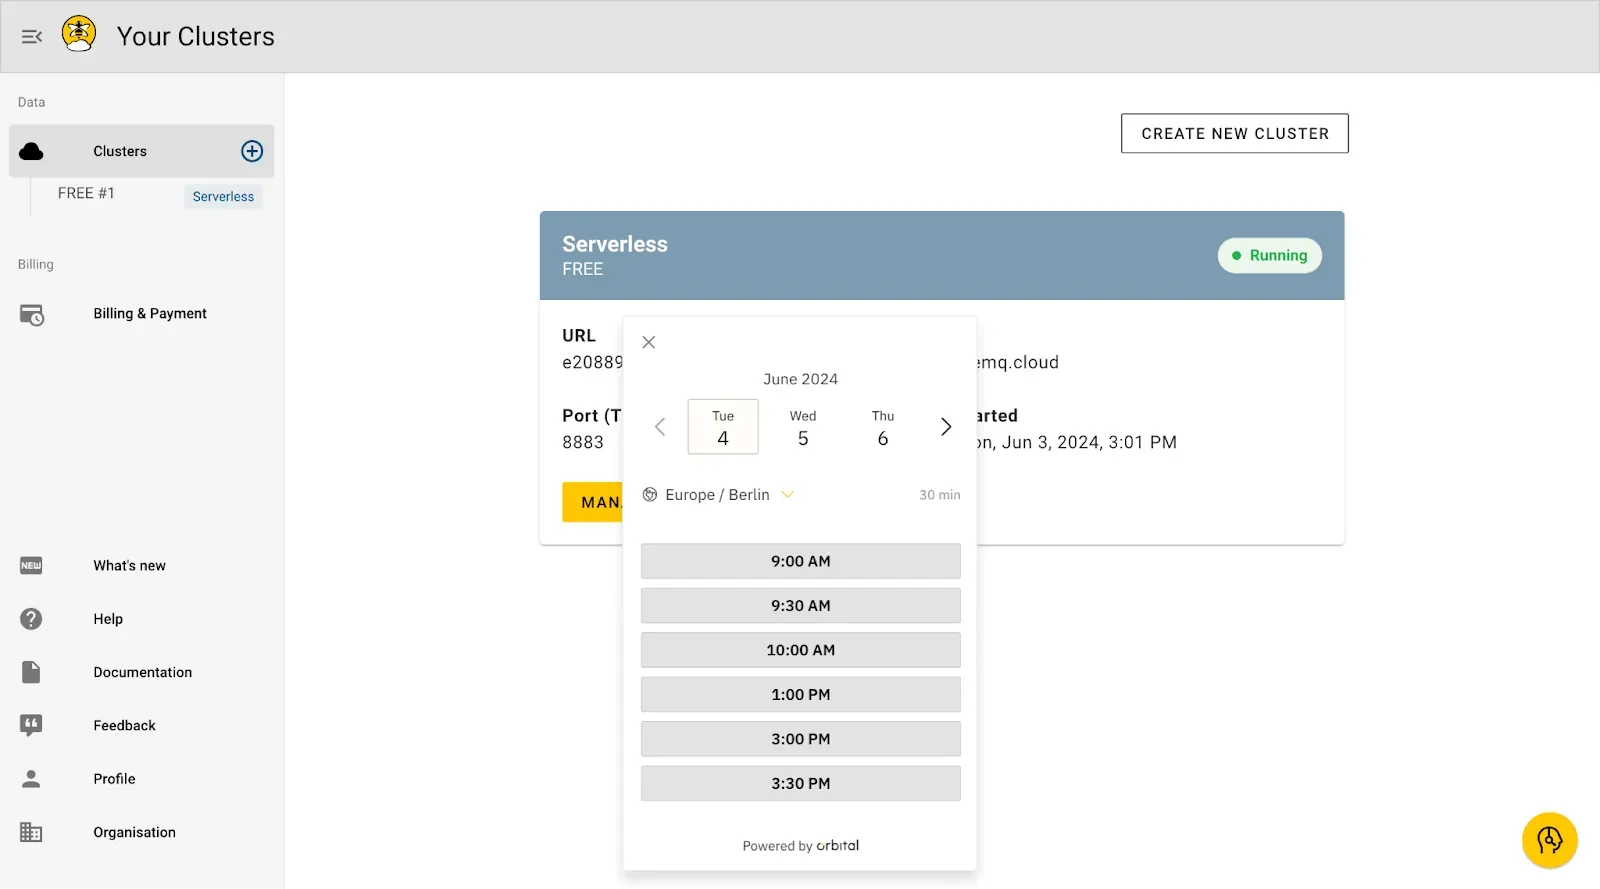The height and width of the screenshot is (889, 1600).
Task: Click the Serverless tag in the sidebar
Action: [223, 197]
